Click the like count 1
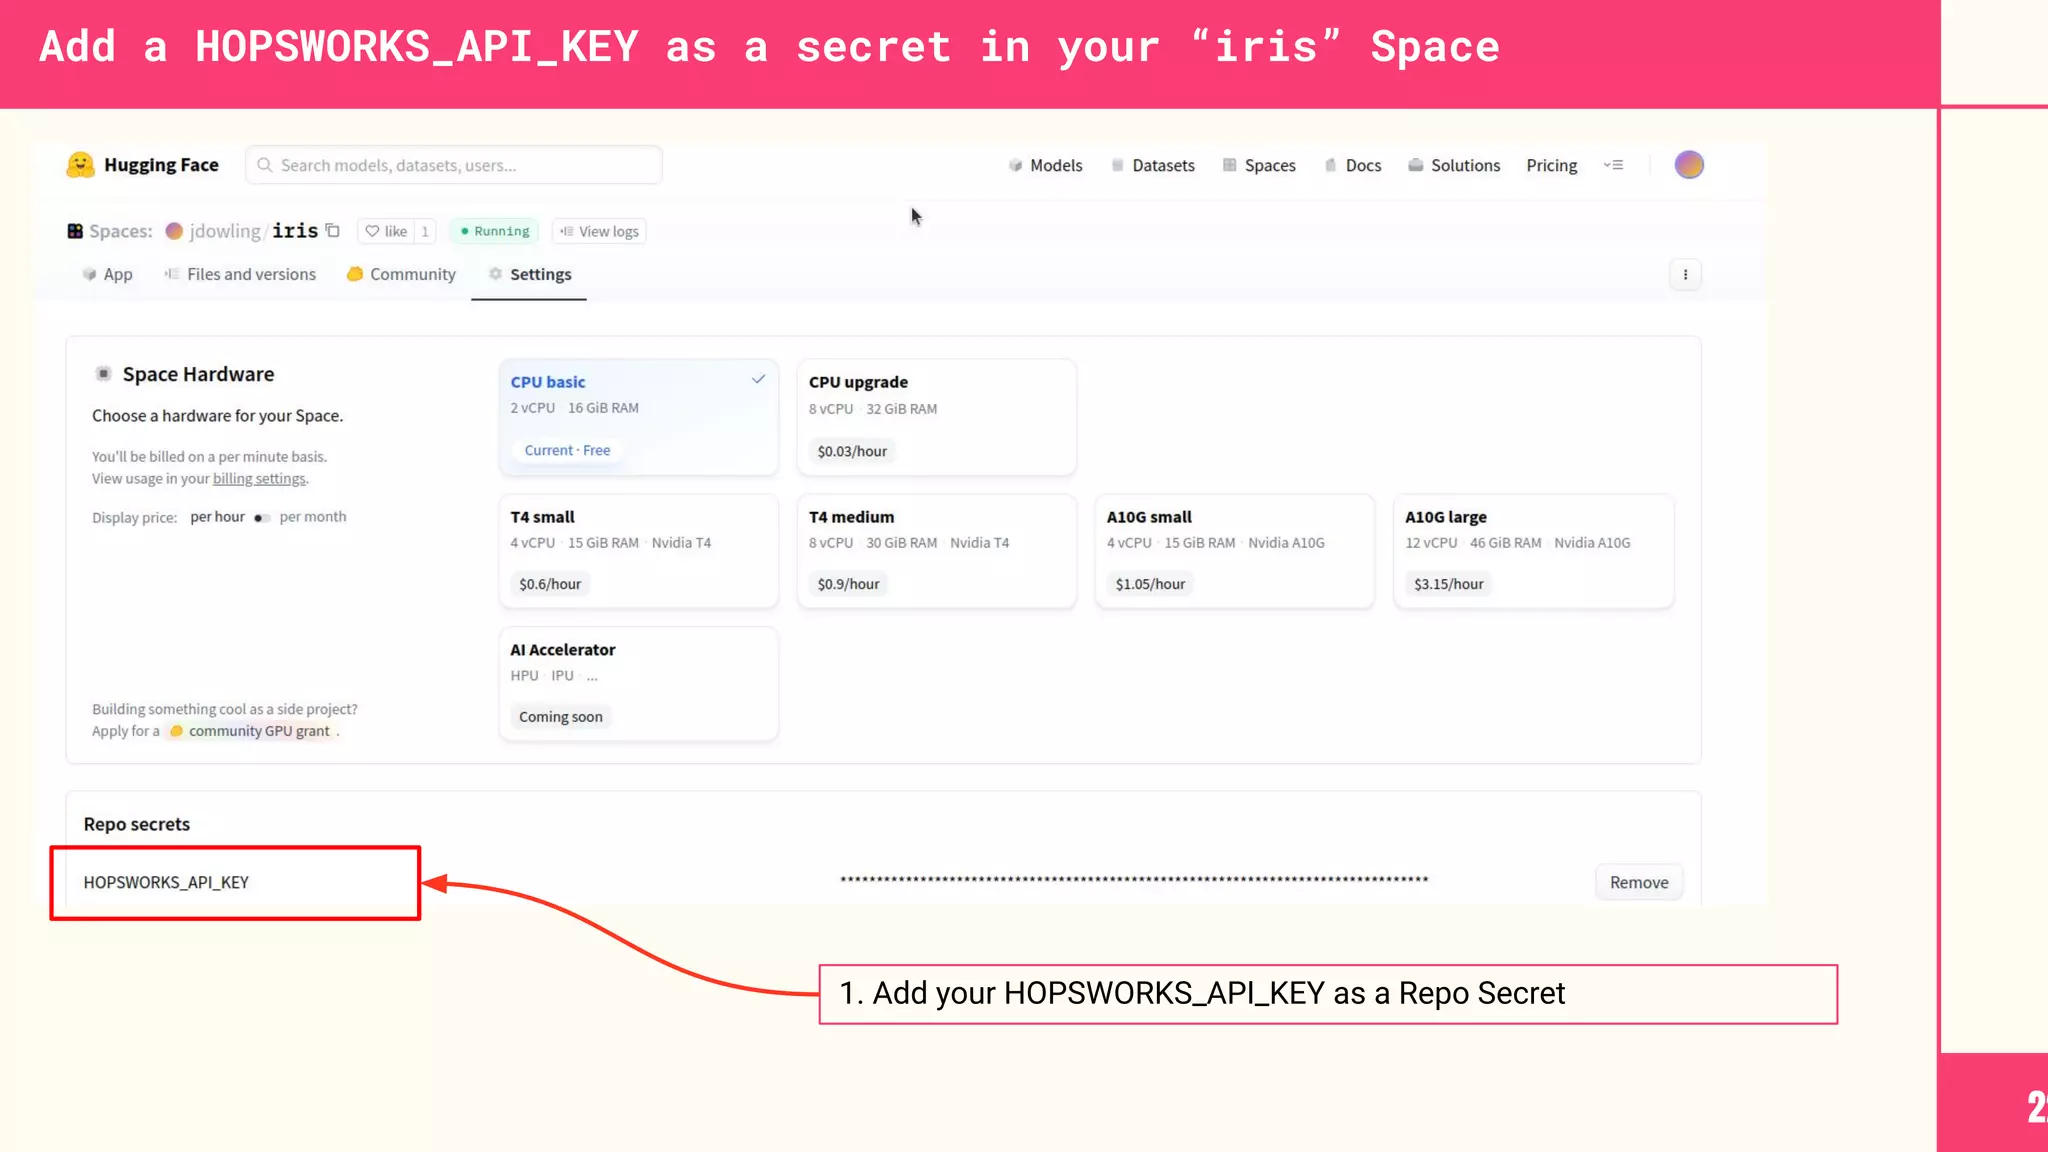Viewport: 2048px width, 1152px height. (x=425, y=231)
